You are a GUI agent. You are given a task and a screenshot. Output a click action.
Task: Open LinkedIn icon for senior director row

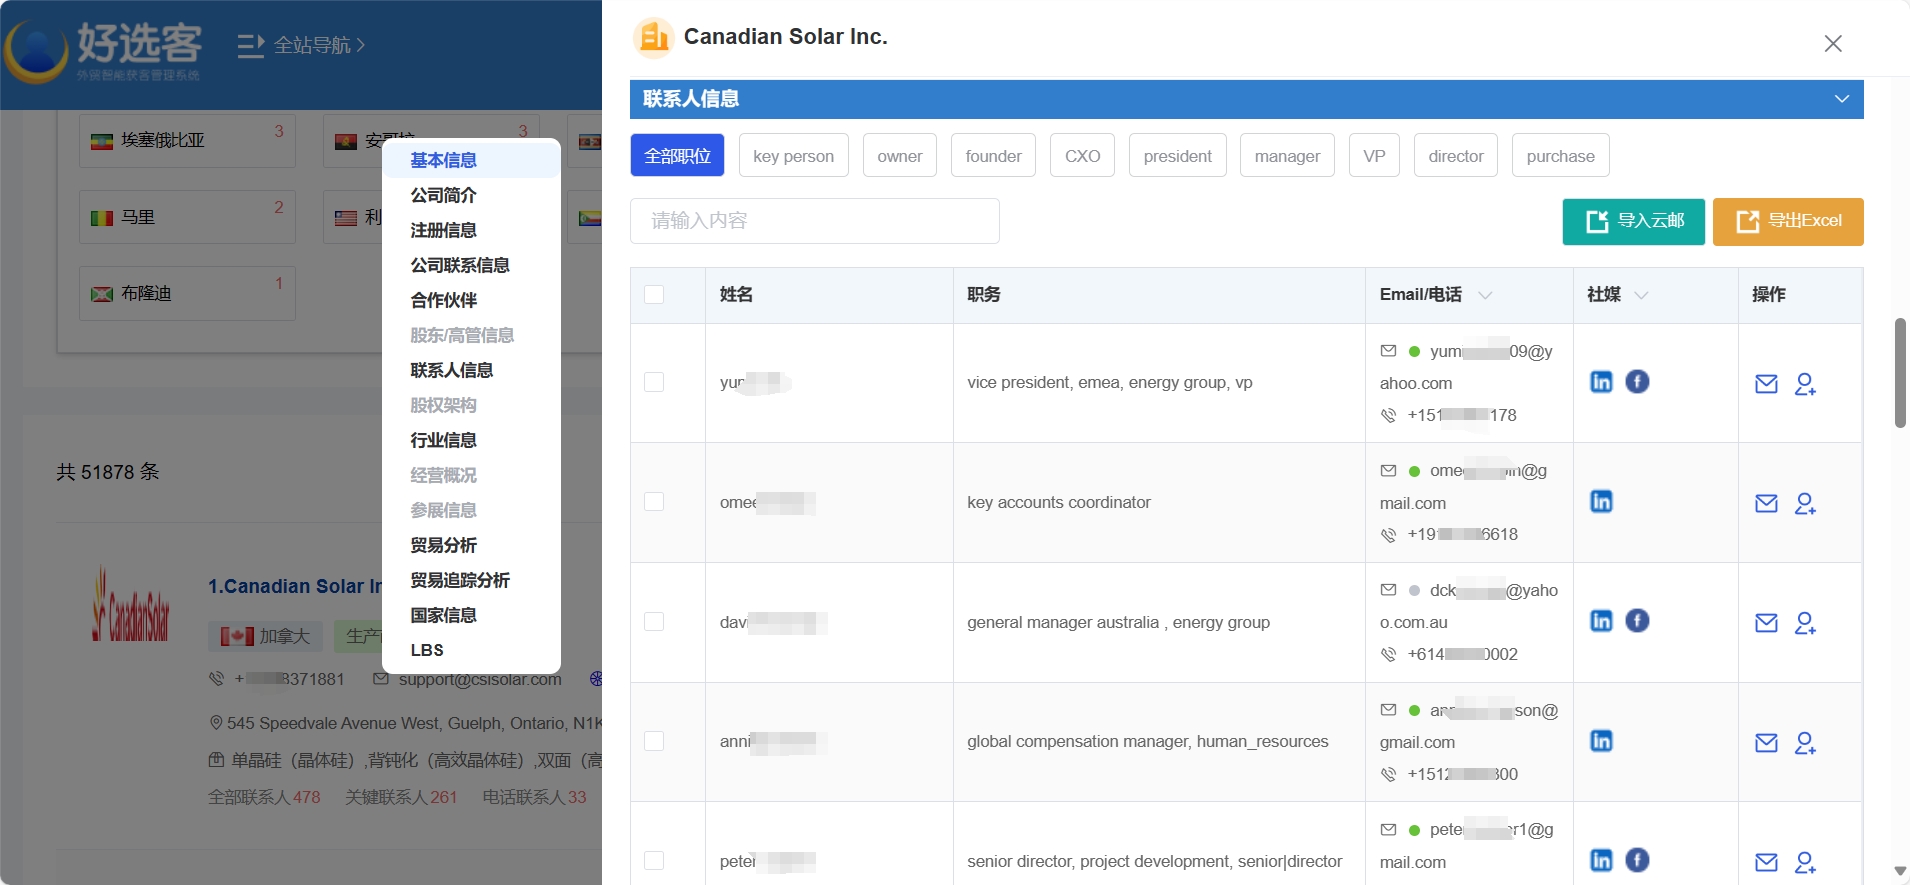click(x=1601, y=860)
